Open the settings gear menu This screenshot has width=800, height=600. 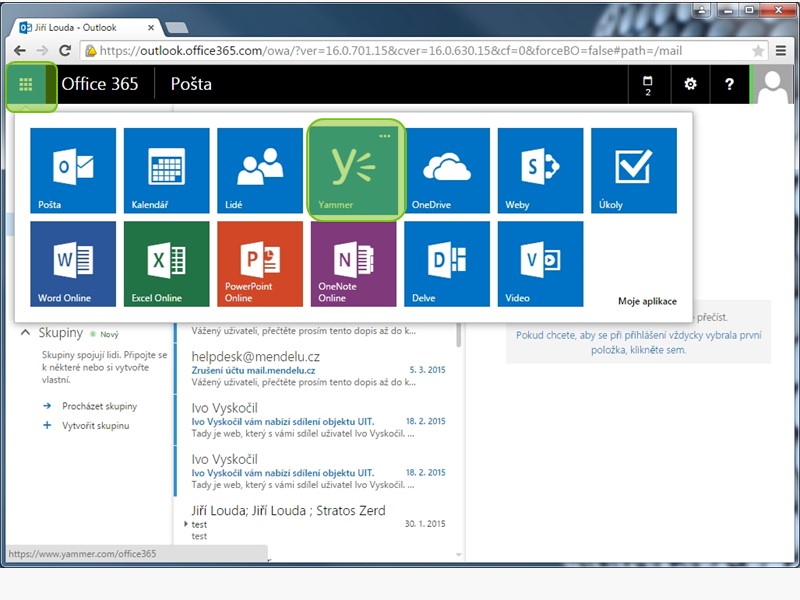click(x=690, y=85)
